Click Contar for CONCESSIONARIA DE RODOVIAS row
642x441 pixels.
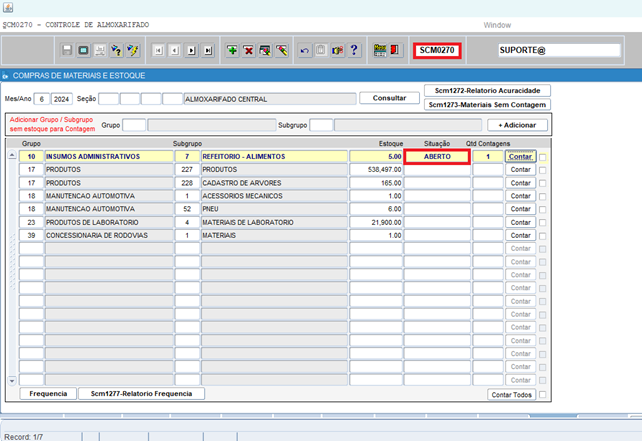[x=520, y=235]
